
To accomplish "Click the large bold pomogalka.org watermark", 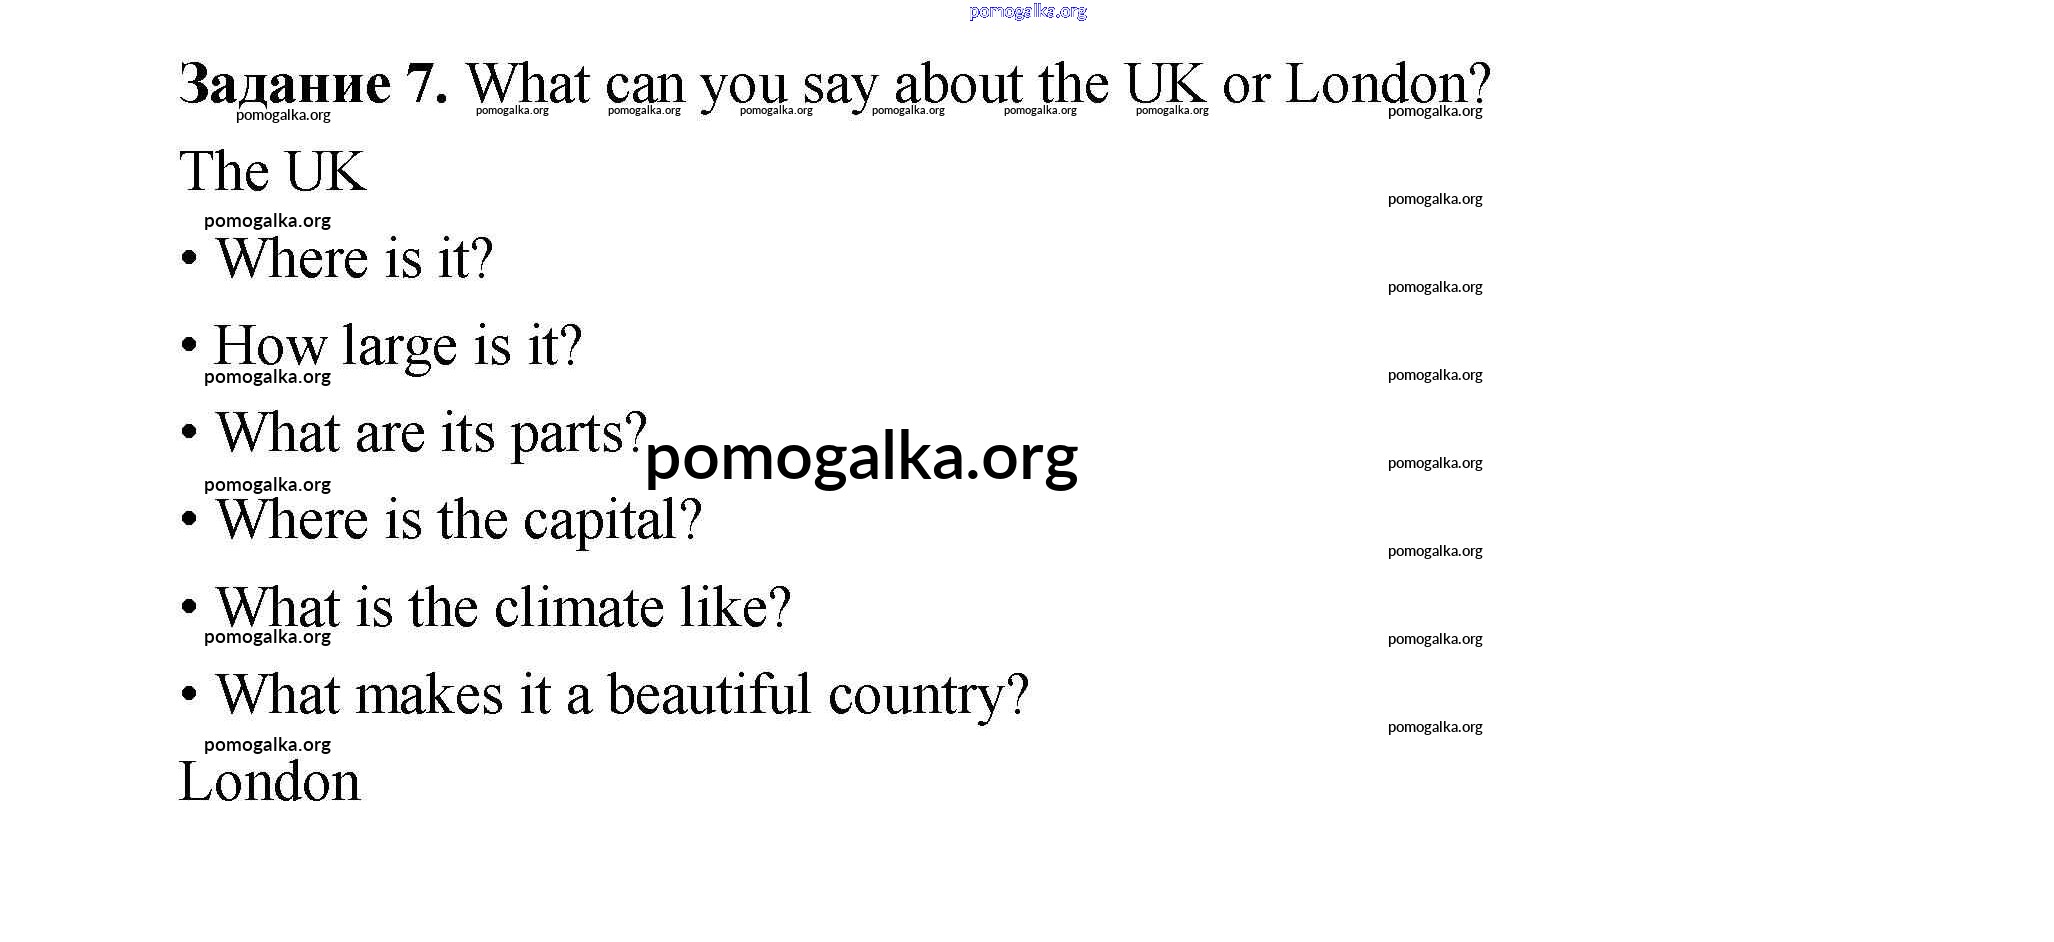I will [x=861, y=458].
